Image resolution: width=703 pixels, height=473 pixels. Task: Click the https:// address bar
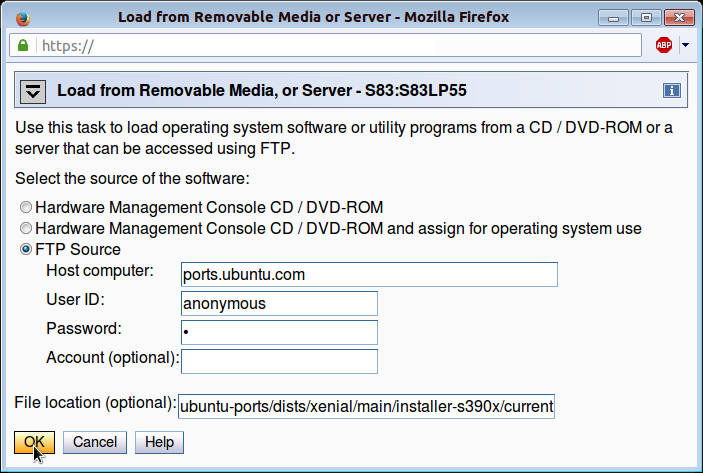[x=340, y=46]
